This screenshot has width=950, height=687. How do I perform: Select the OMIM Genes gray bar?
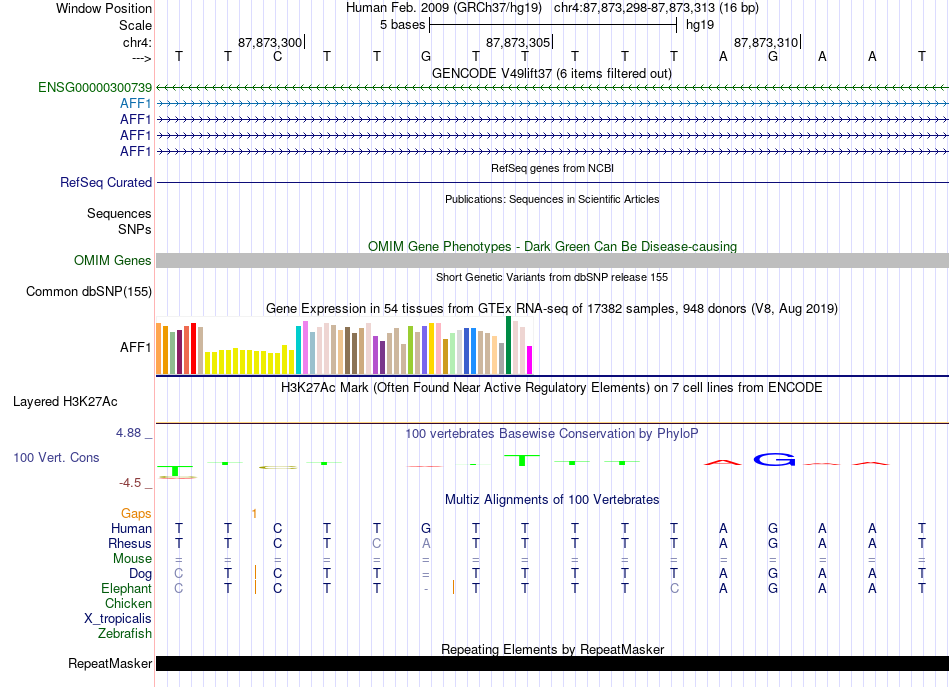pos(552,261)
